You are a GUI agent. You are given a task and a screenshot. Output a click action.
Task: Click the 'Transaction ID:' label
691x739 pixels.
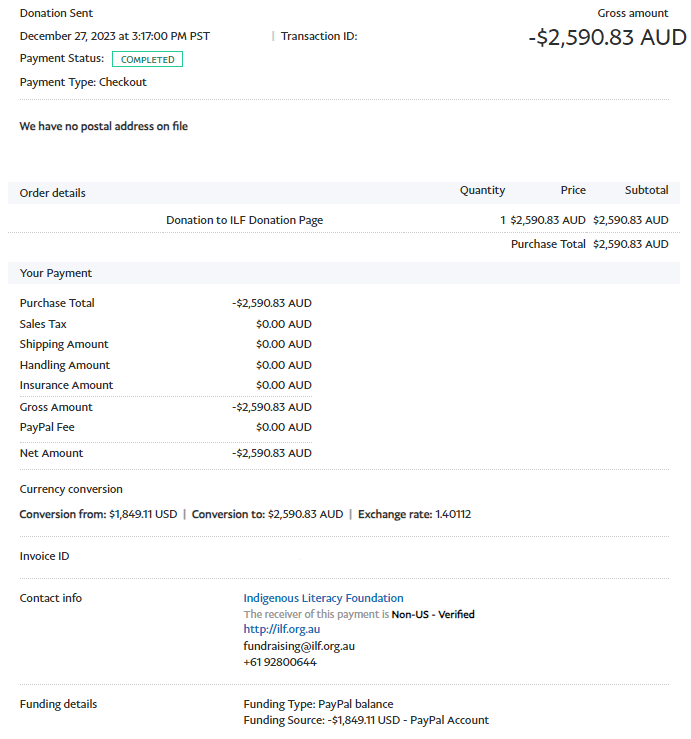[x=319, y=36]
